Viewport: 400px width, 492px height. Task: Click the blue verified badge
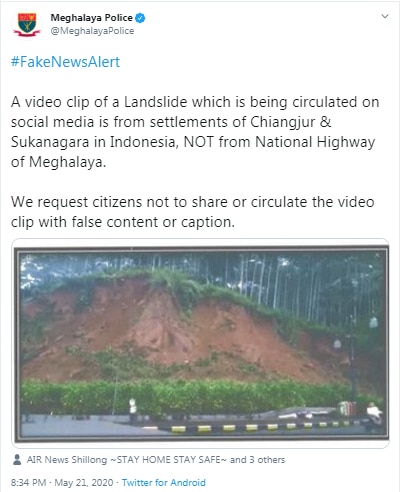140,18
